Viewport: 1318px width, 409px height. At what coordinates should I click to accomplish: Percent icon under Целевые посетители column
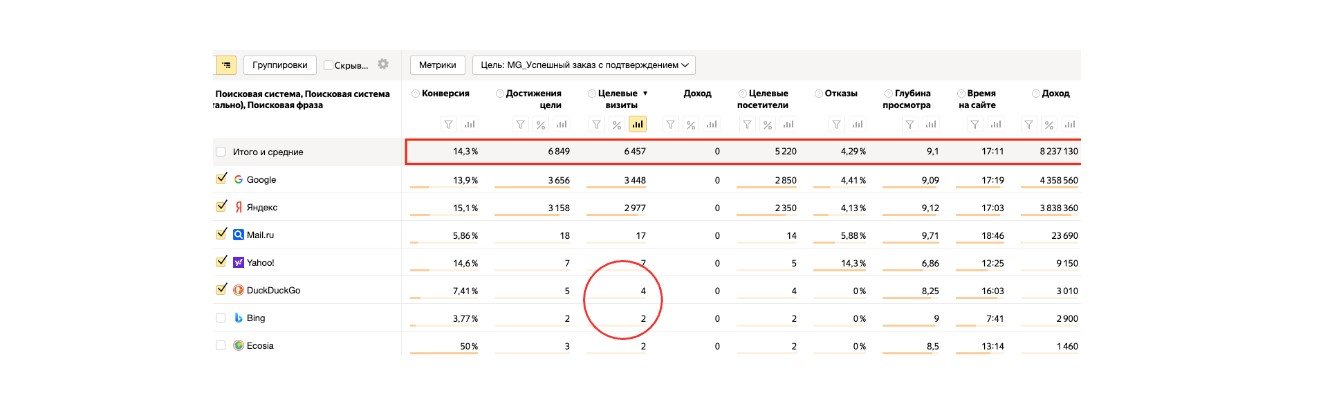click(767, 124)
